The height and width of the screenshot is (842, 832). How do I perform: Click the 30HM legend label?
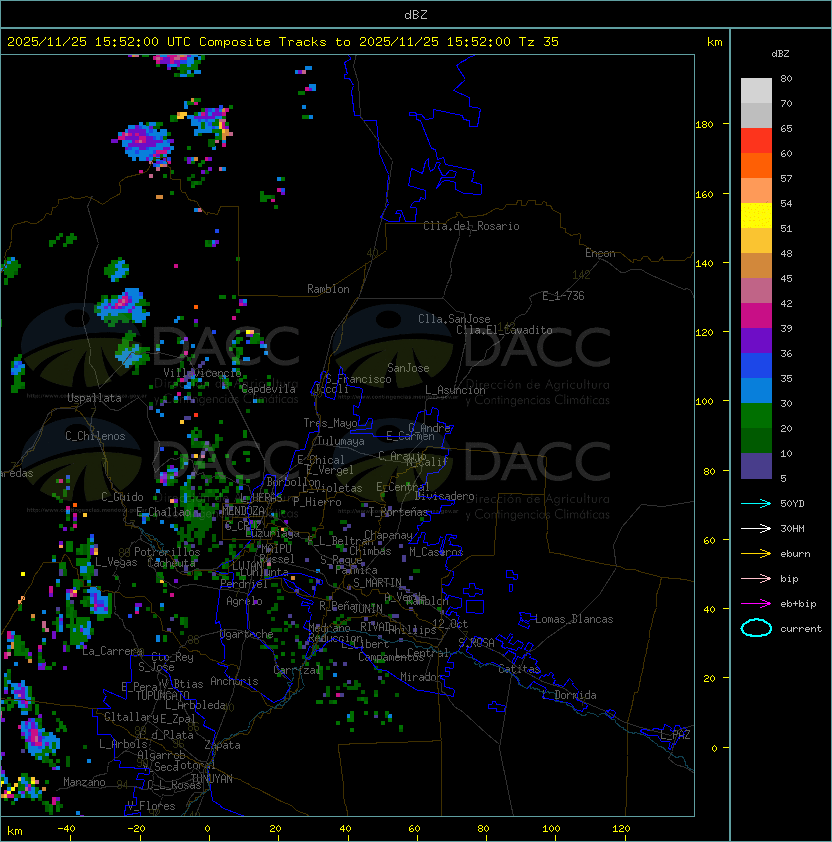[x=792, y=528]
